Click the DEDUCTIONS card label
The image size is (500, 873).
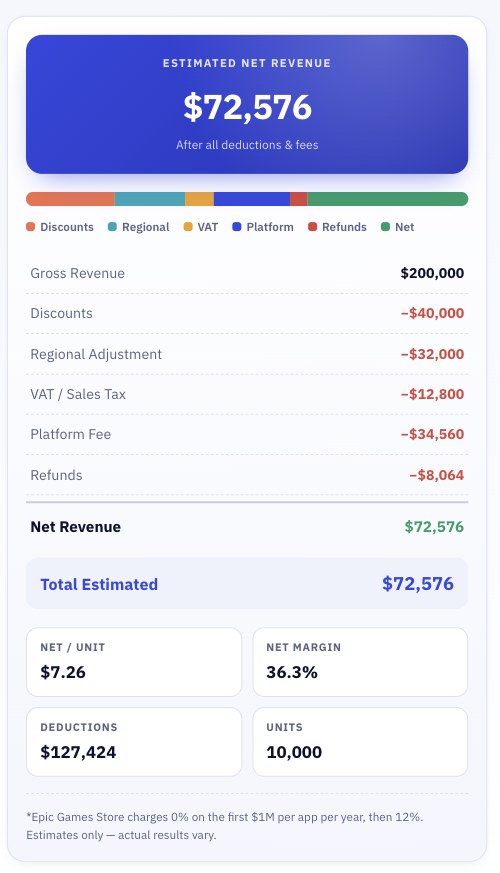(79, 727)
